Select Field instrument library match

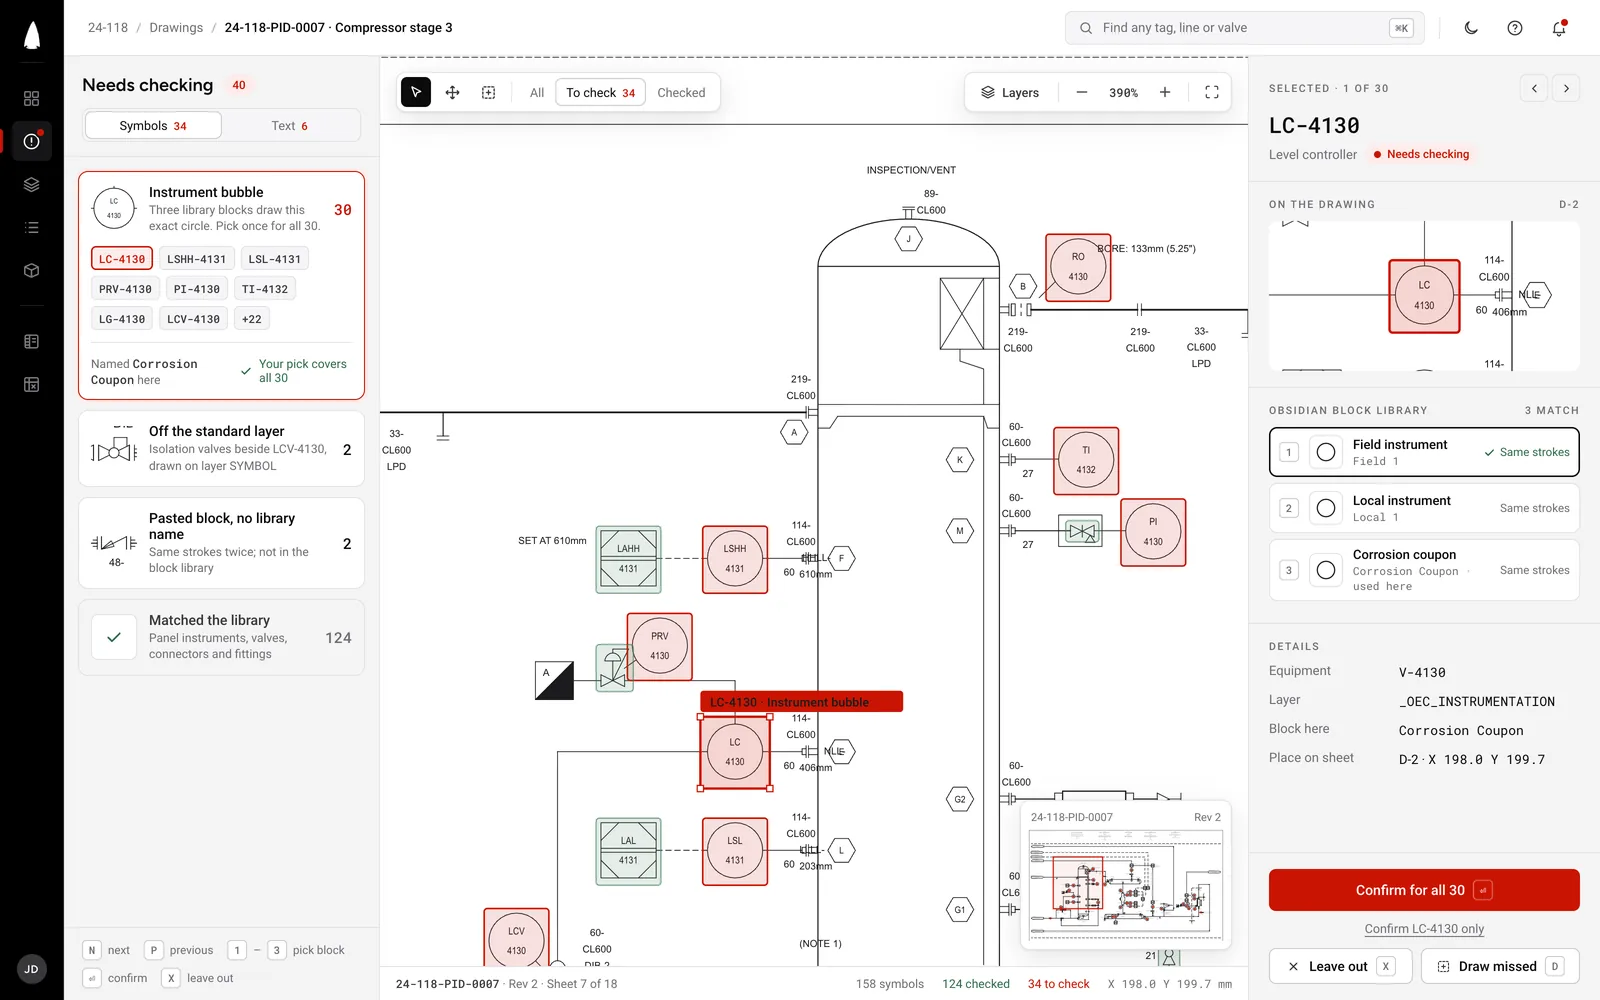tap(1424, 452)
